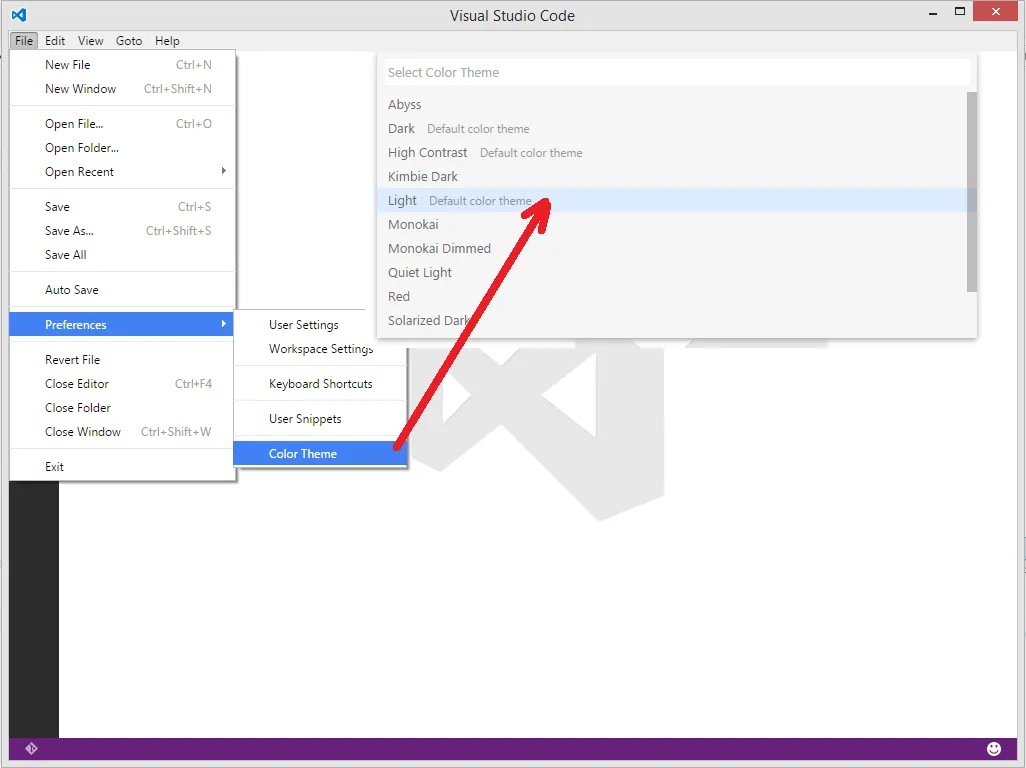Click the theme list scrollbar
The width and height of the screenshot is (1026, 768).
coord(972,192)
